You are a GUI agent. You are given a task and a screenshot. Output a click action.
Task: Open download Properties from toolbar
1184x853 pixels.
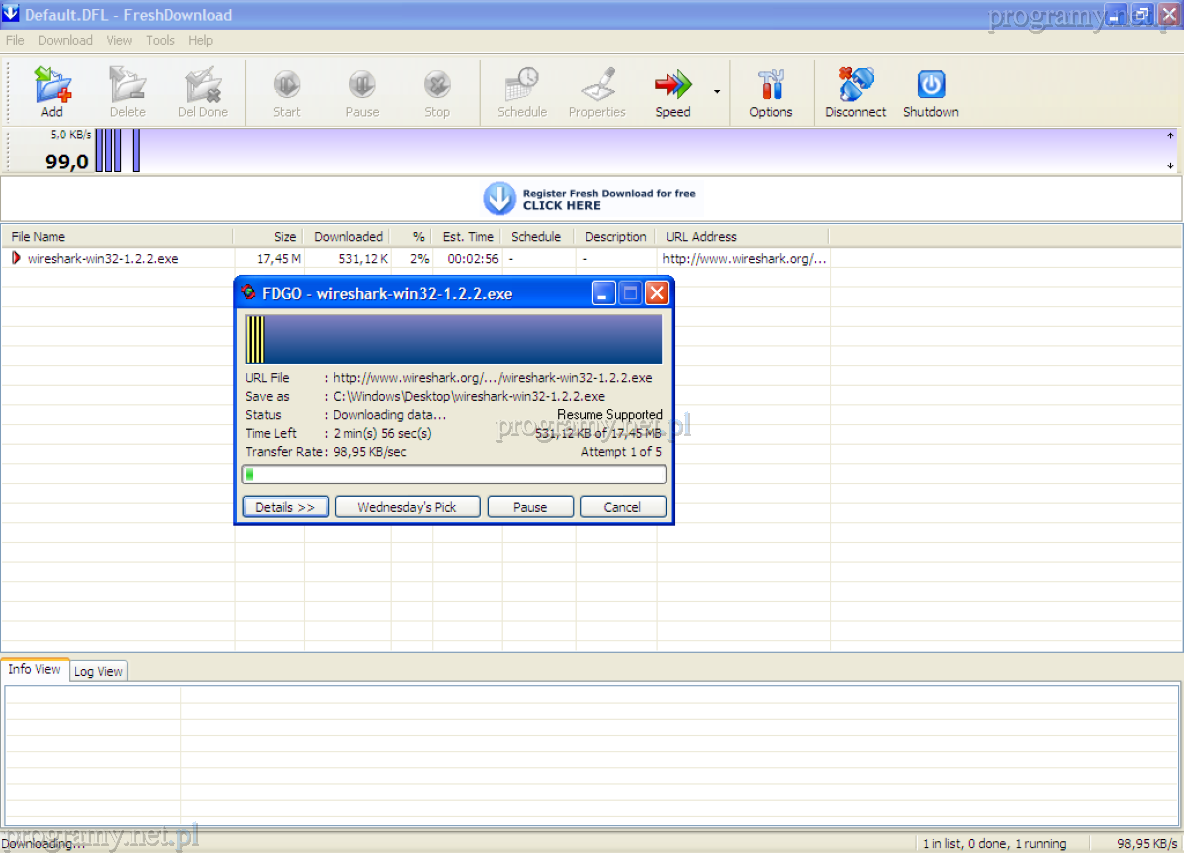(x=597, y=92)
